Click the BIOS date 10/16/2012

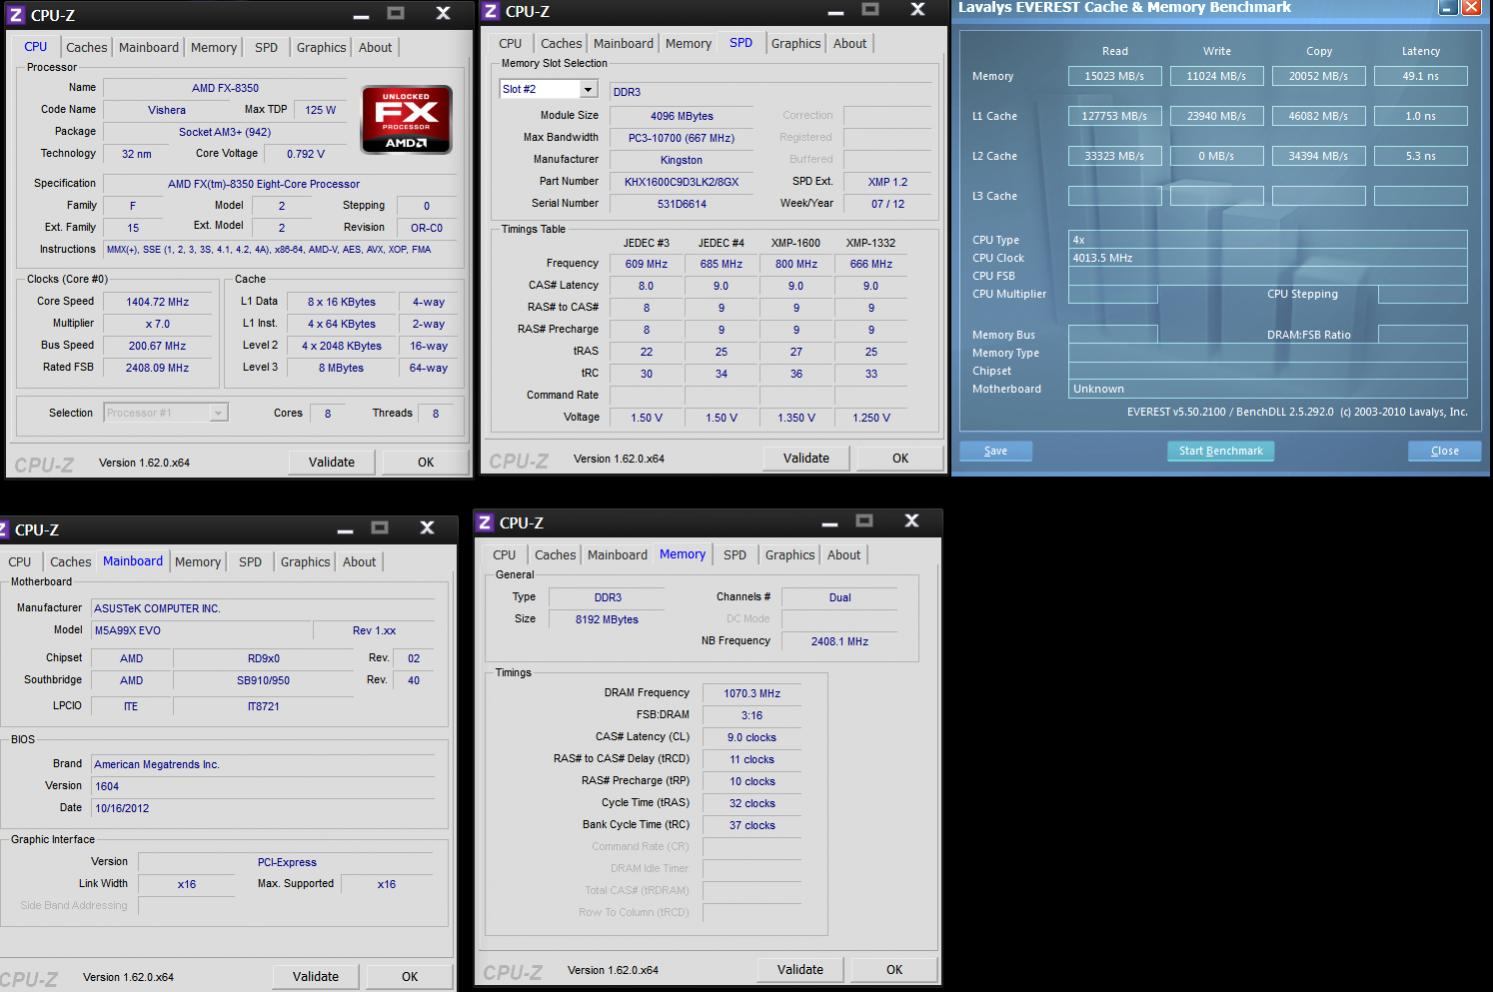pyautogui.click(x=263, y=808)
